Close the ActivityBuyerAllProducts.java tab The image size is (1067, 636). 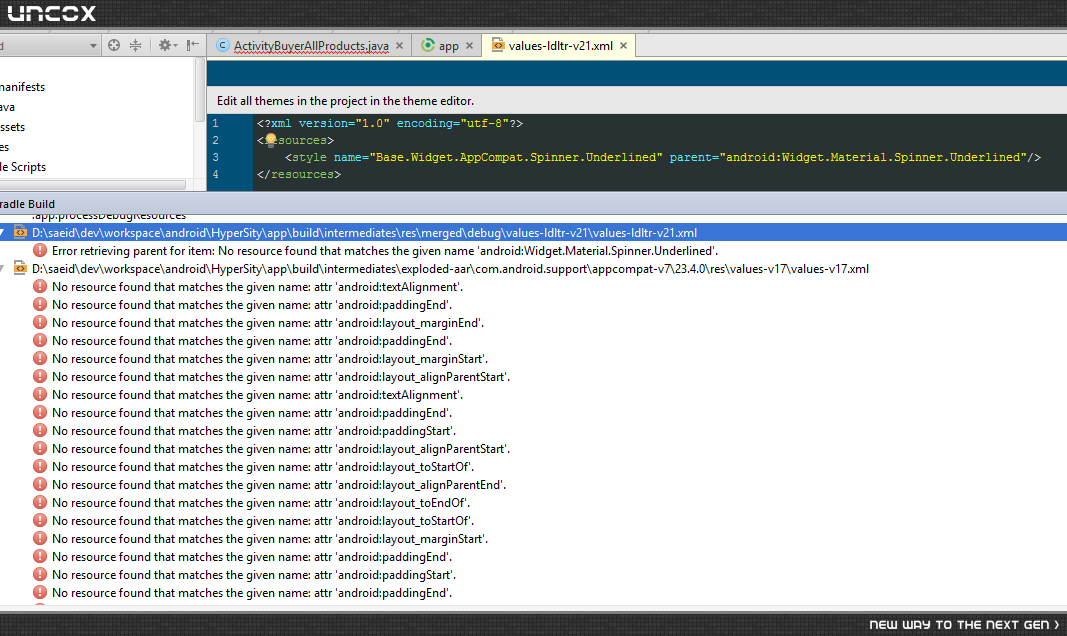coord(399,46)
